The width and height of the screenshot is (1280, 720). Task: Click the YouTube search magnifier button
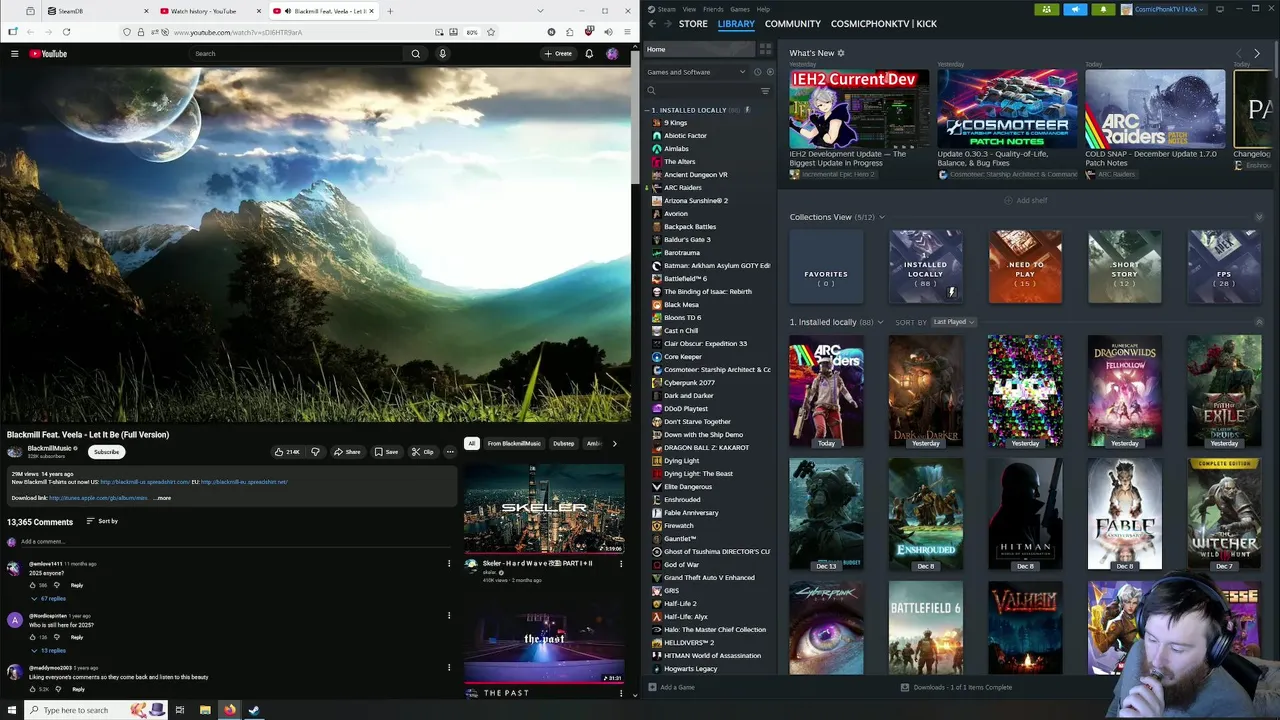point(416,53)
